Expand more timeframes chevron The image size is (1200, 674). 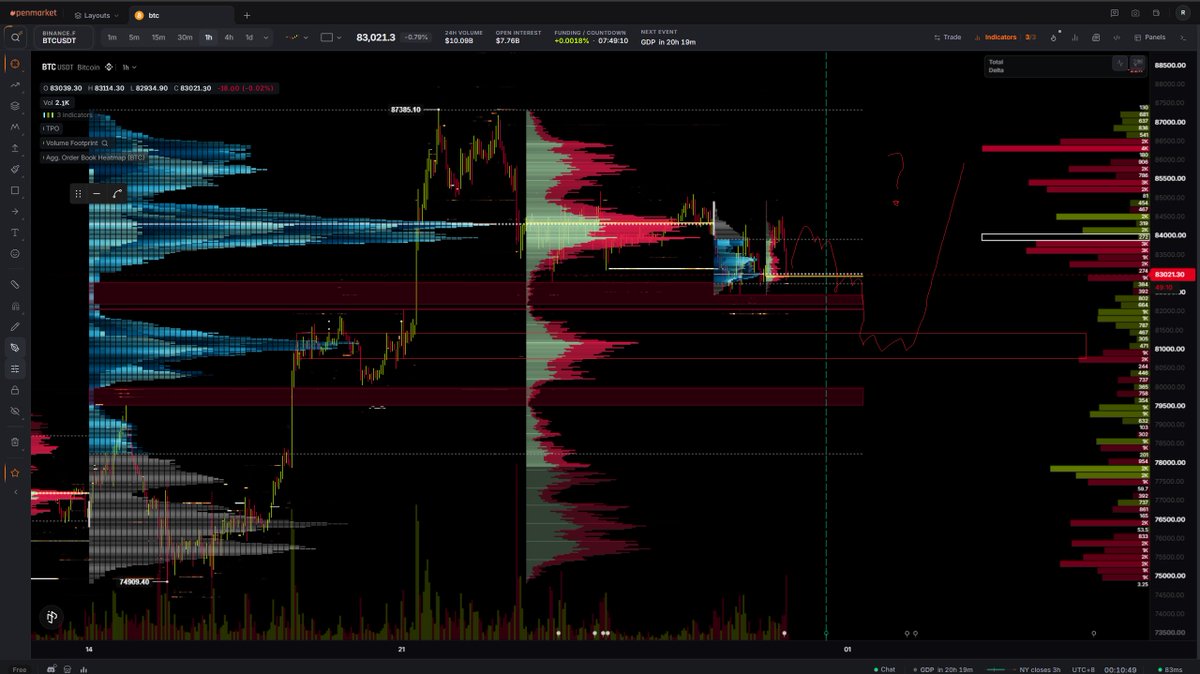pos(266,37)
